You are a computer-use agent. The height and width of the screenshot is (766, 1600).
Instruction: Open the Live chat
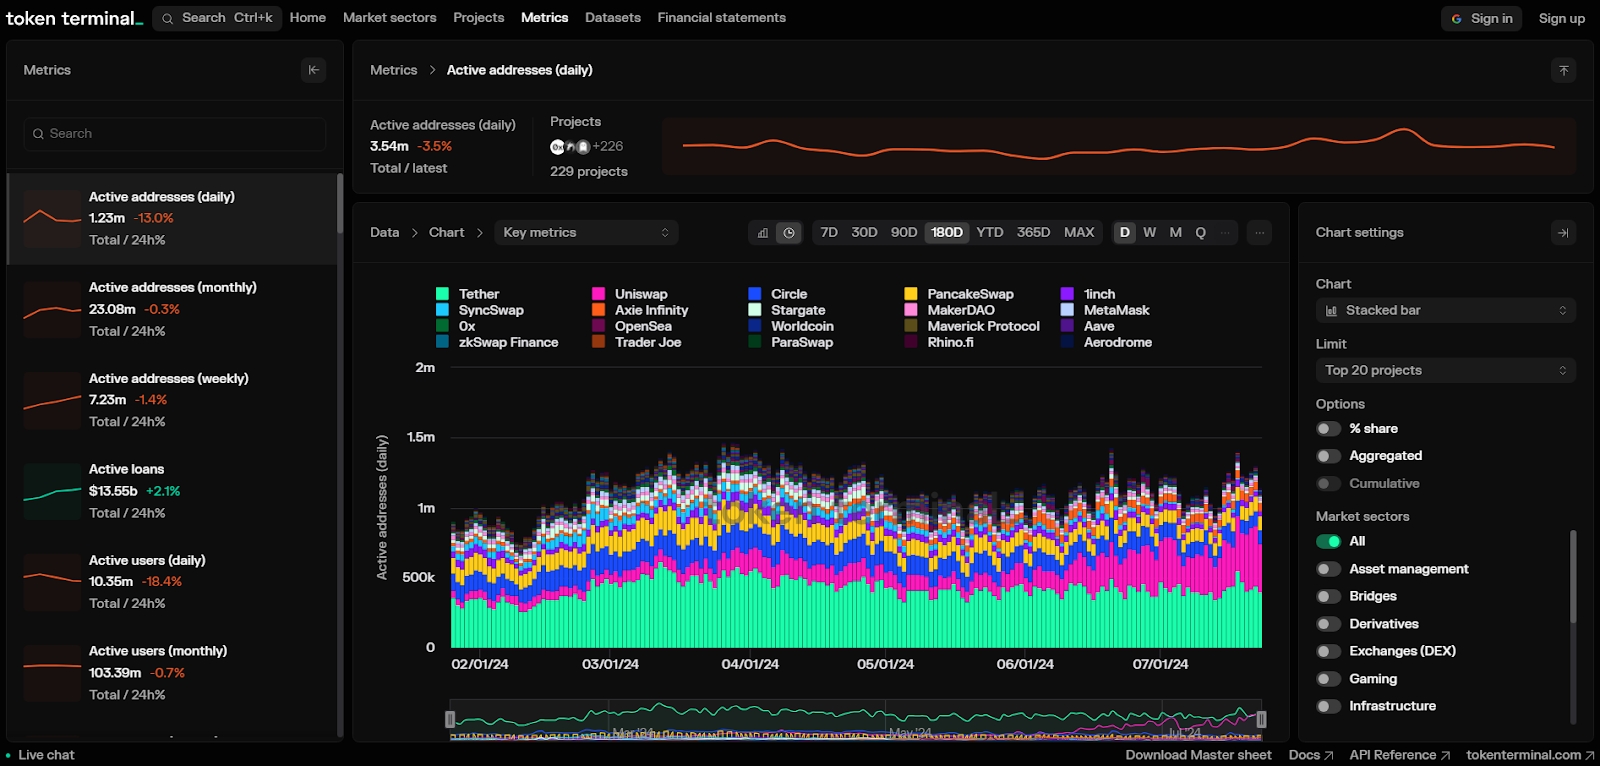coord(40,755)
